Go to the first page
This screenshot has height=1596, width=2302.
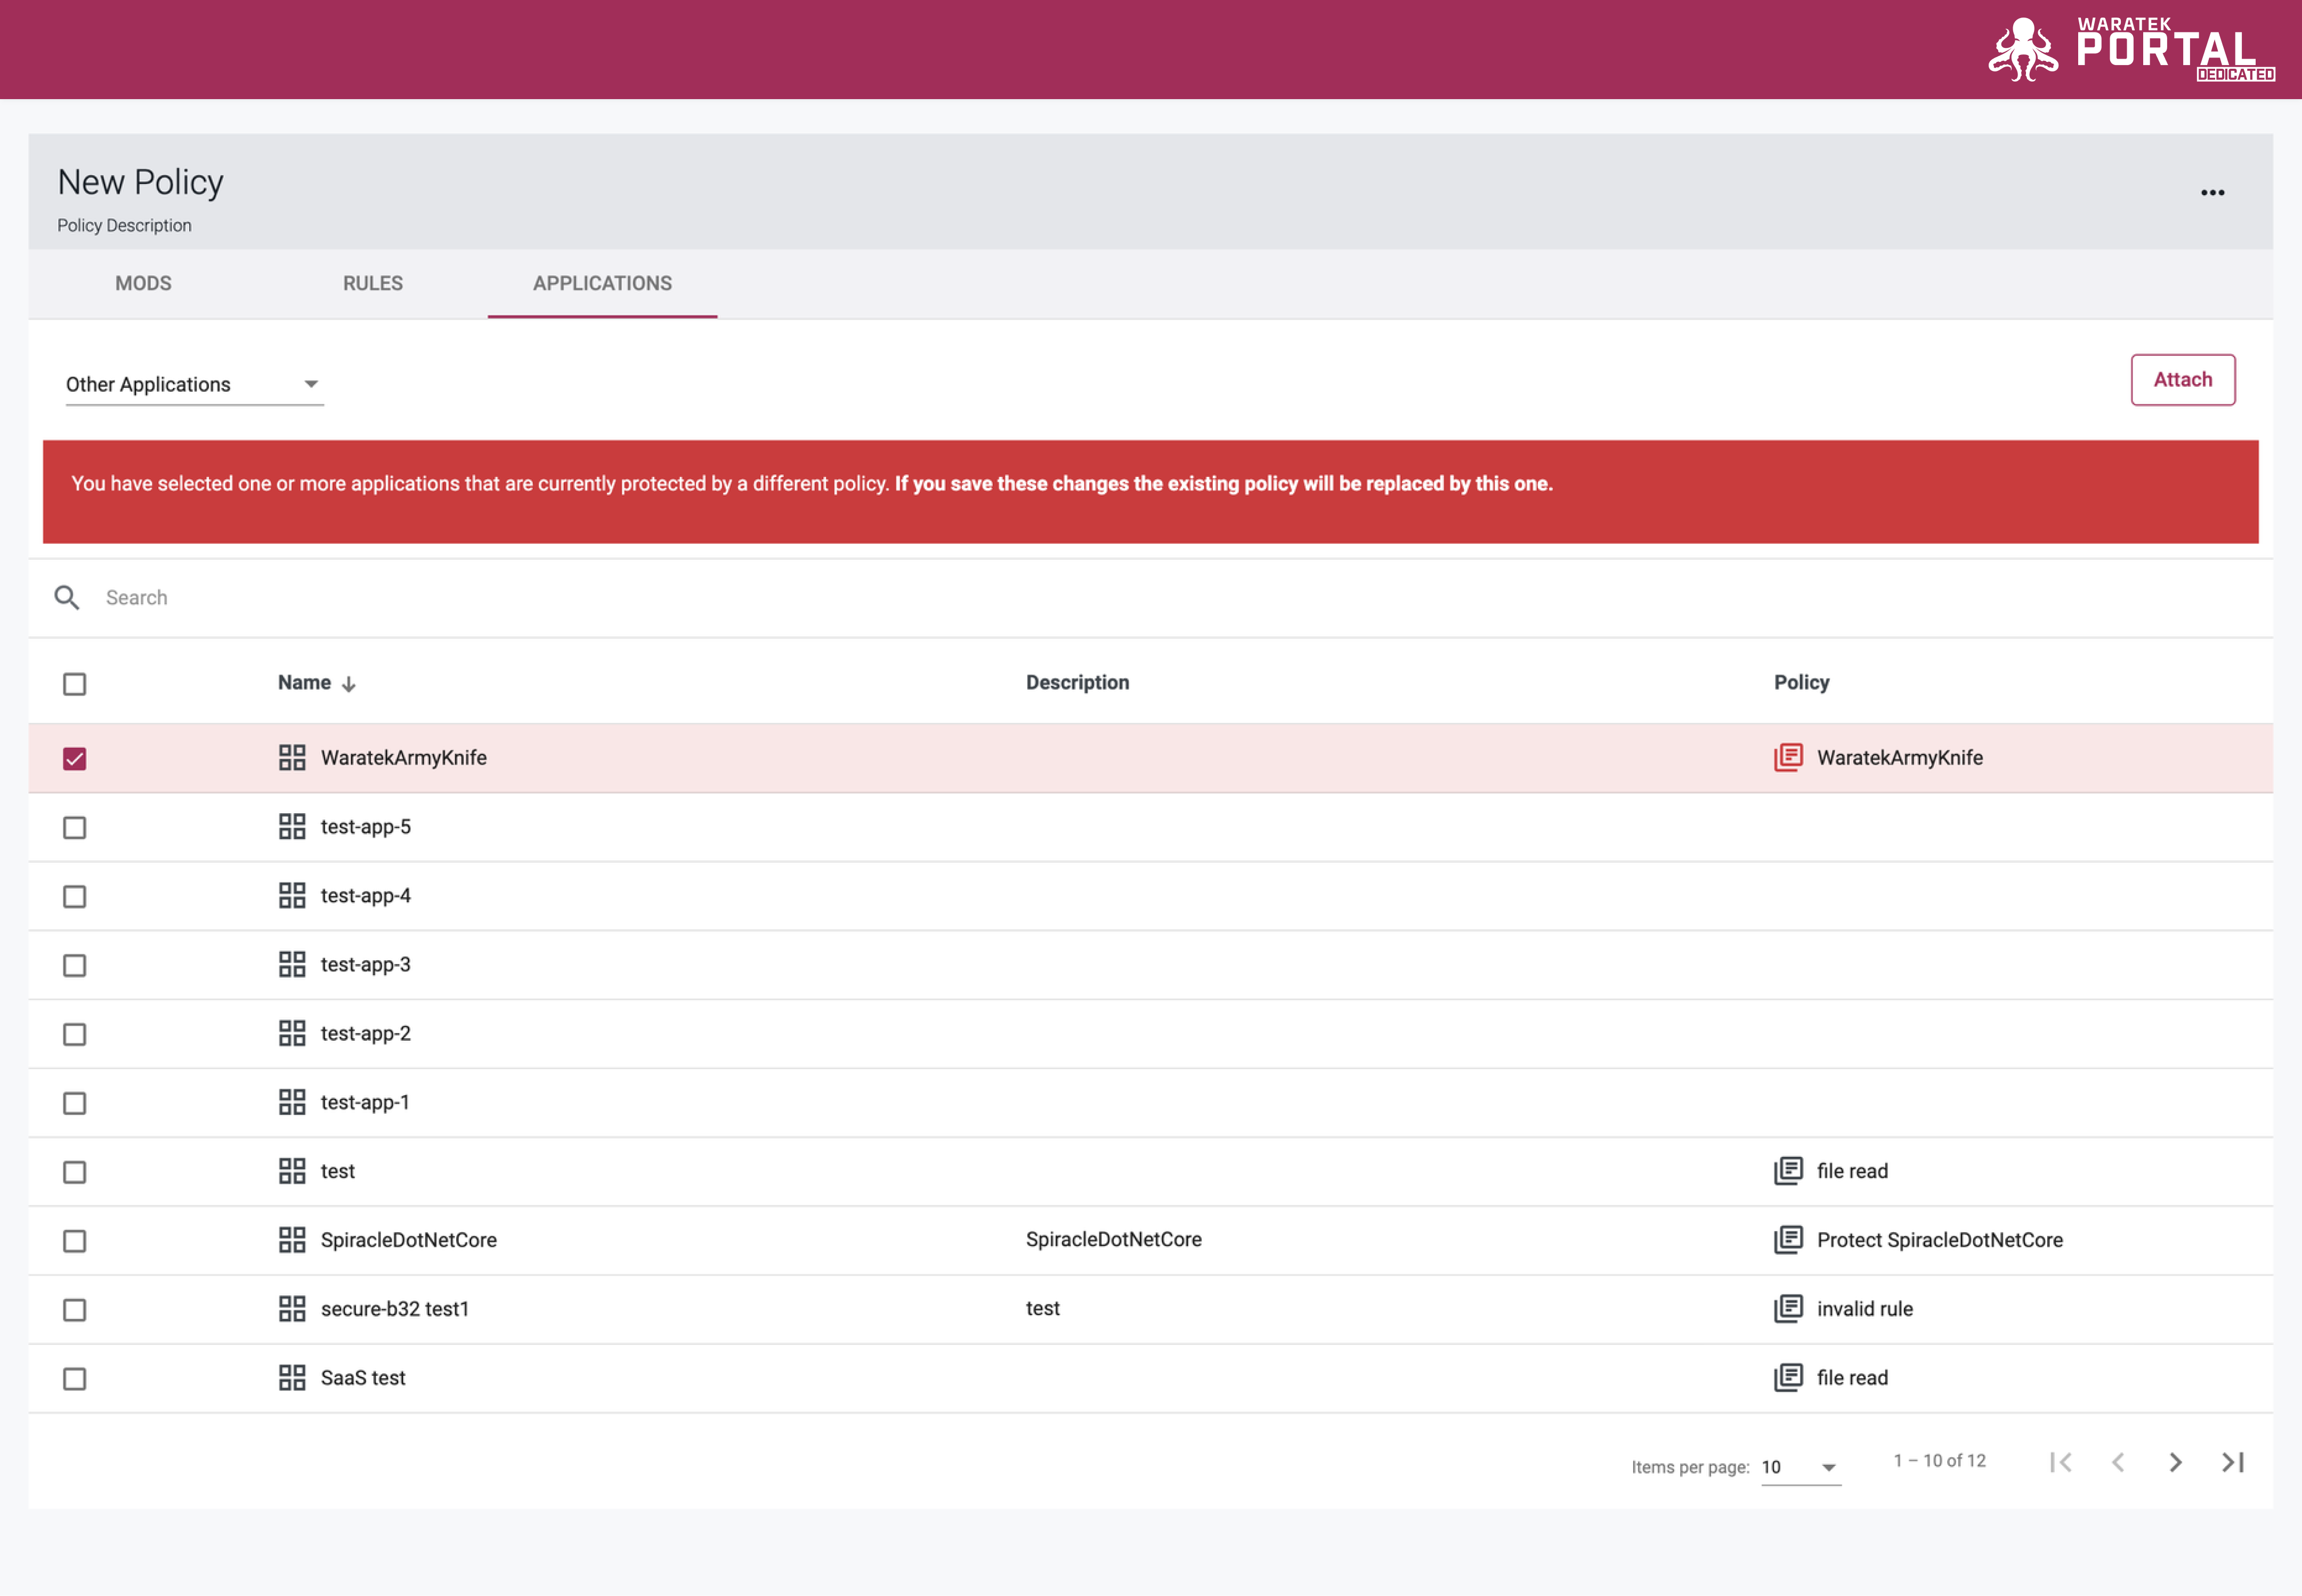pyautogui.click(x=2061, y=1463)
